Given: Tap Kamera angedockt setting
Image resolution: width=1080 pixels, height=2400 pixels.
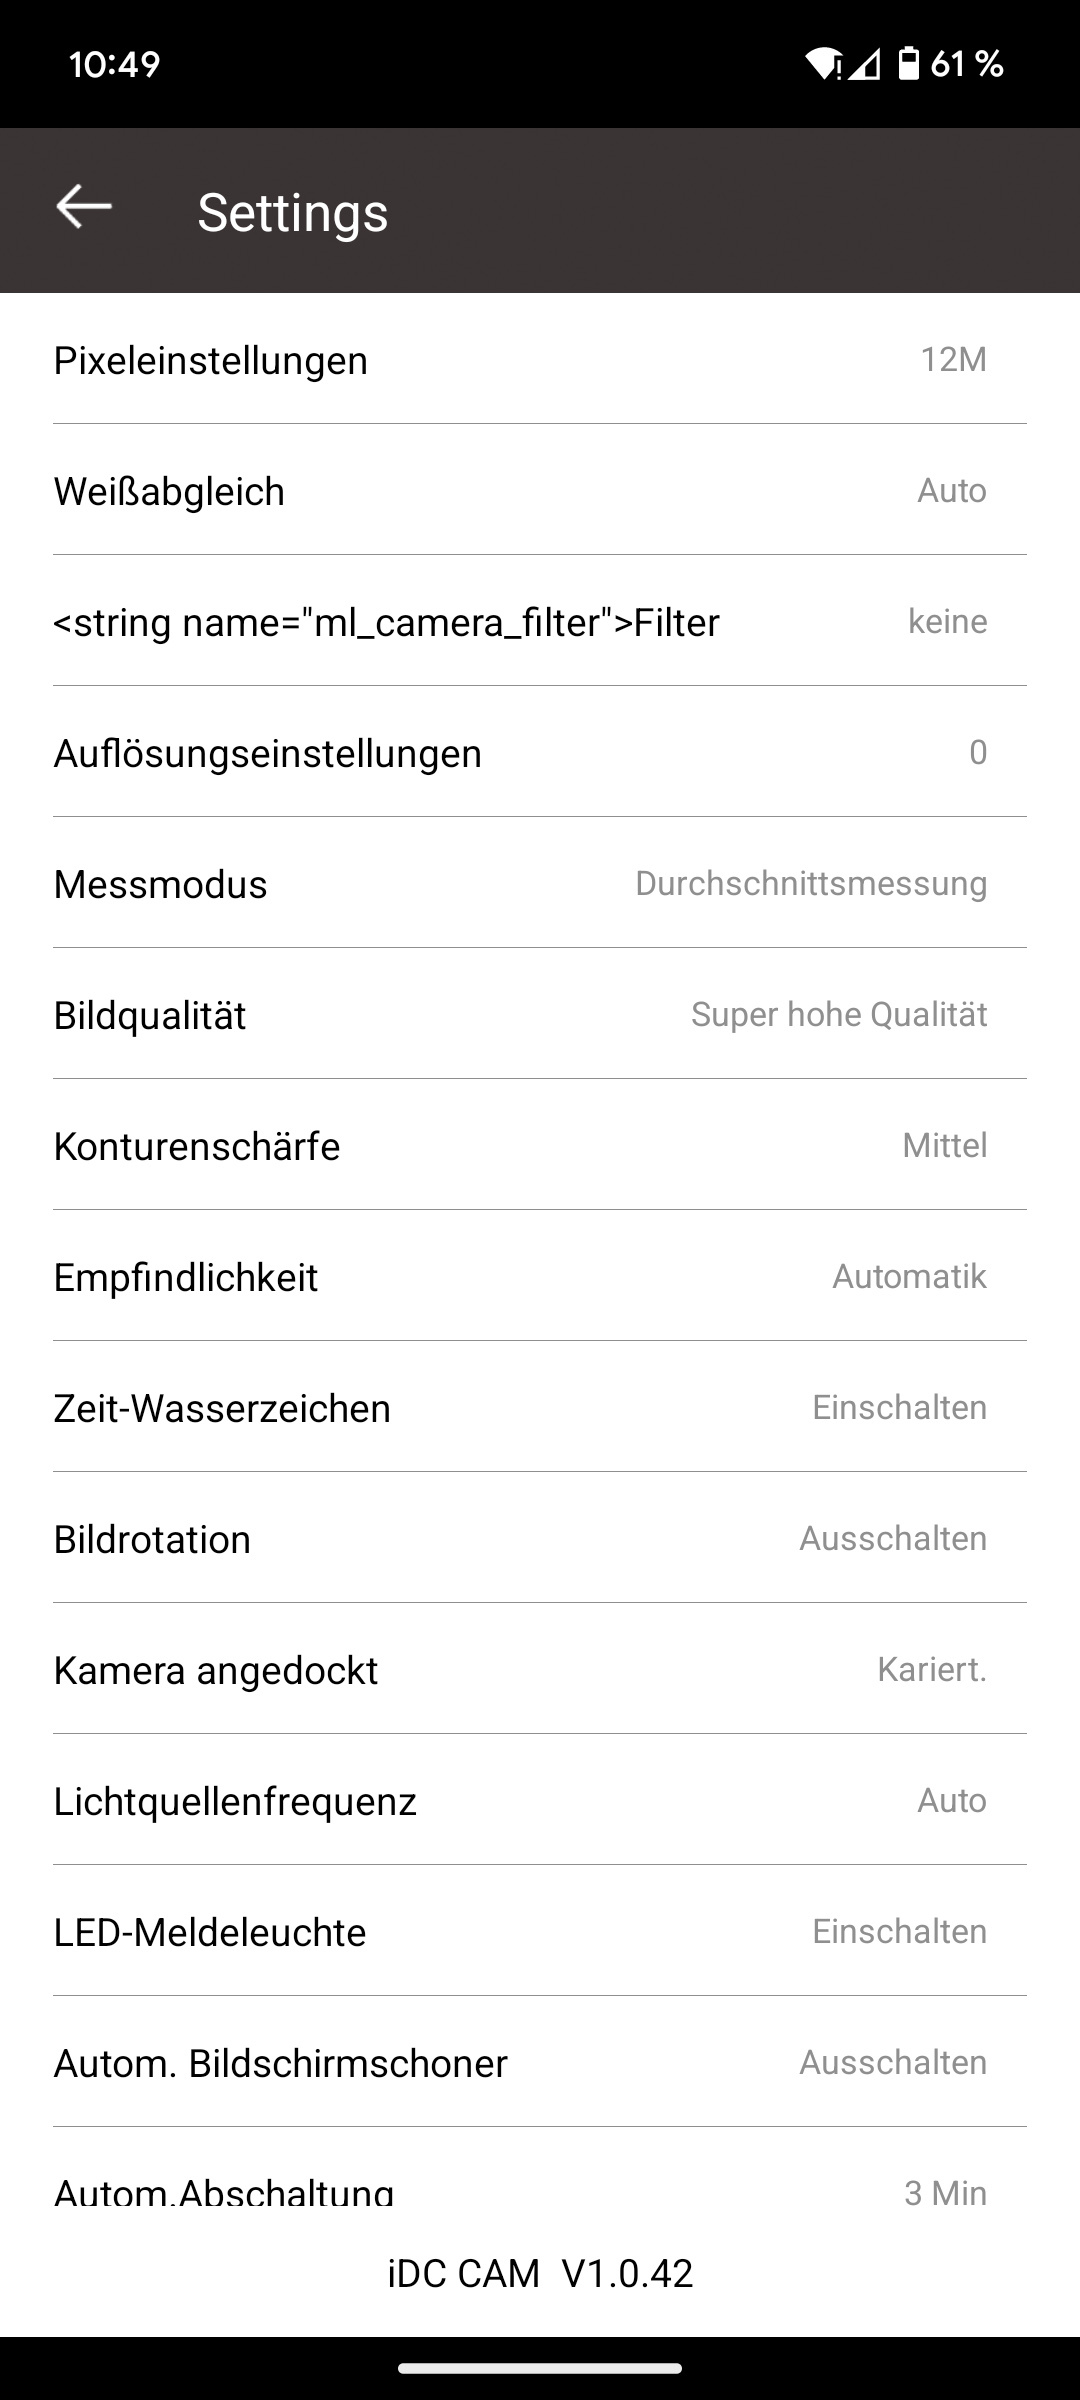Looking at the screenshot, I should coord(540,1670).
